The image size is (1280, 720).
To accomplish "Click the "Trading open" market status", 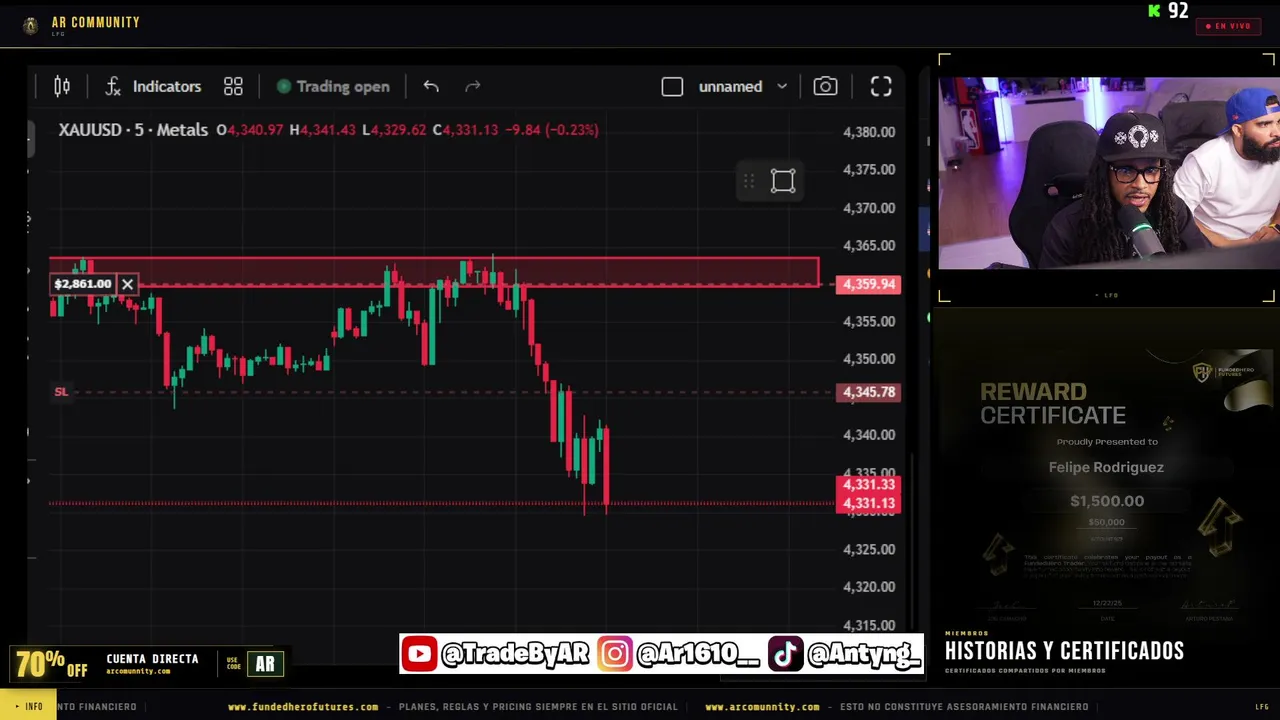I will click(333, 87).
